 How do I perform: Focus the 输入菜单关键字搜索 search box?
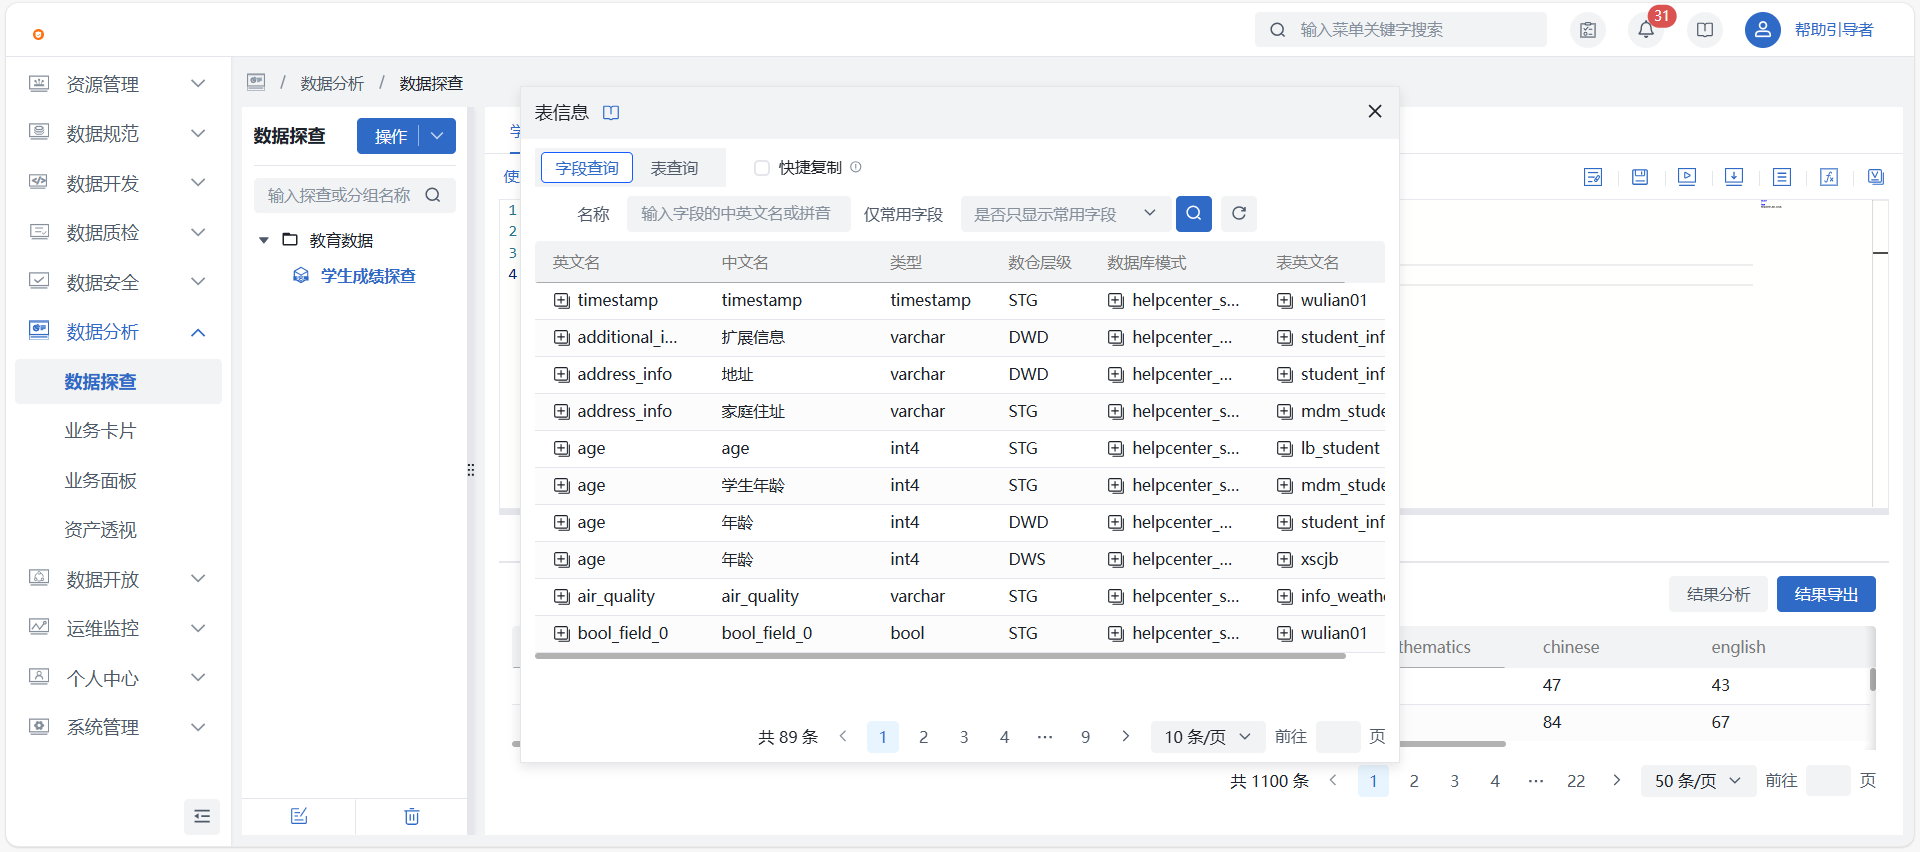click(1401, 30)
